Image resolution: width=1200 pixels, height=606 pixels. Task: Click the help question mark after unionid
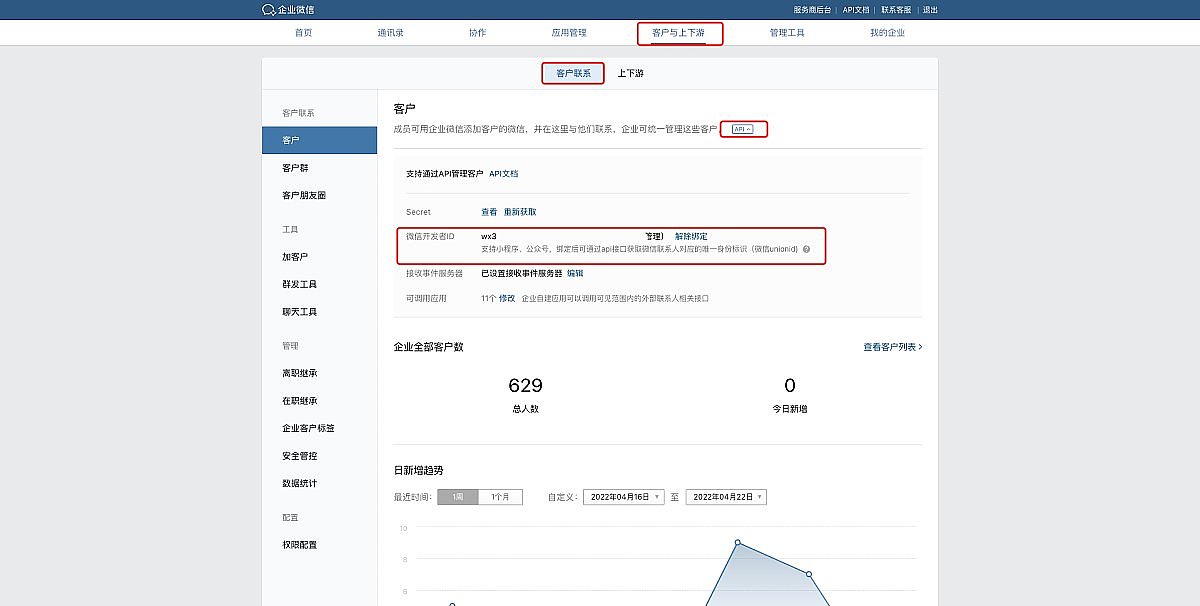pos(806,249)
